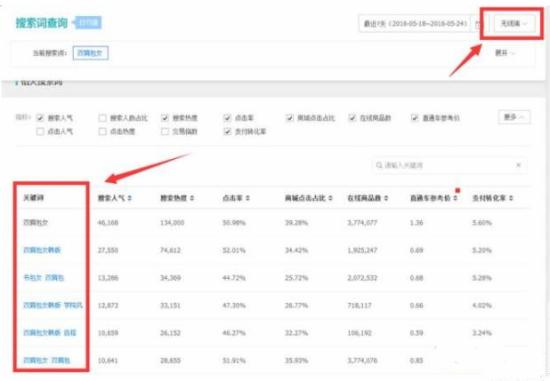Uncheck the 点击率 indicator checkbox
Image resolution: width=550 pixels, height=381 pixels.
[x=227, y=118]
